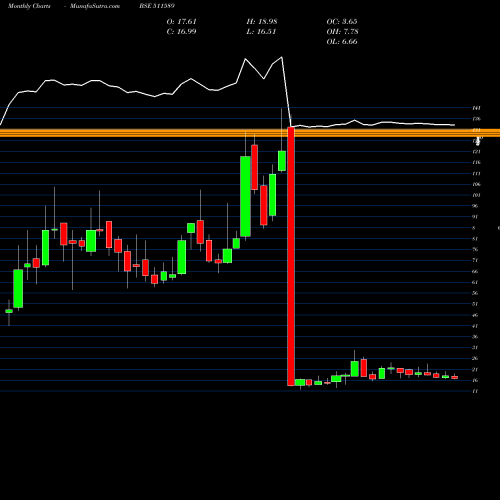
Task: Click the price axis label '46'
Action: pos(475,315)
